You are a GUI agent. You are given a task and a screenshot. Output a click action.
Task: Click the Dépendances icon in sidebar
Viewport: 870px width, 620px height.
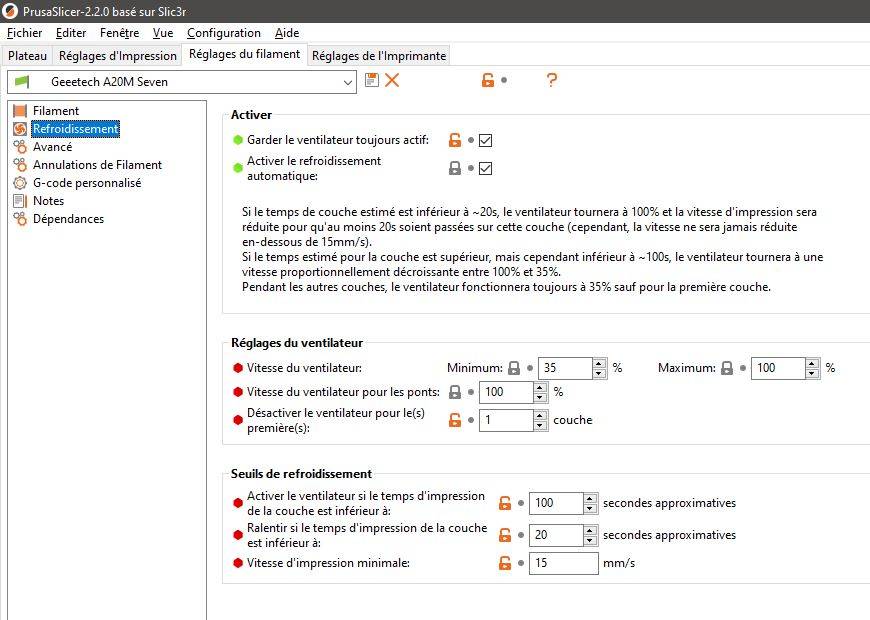point(20,219)
